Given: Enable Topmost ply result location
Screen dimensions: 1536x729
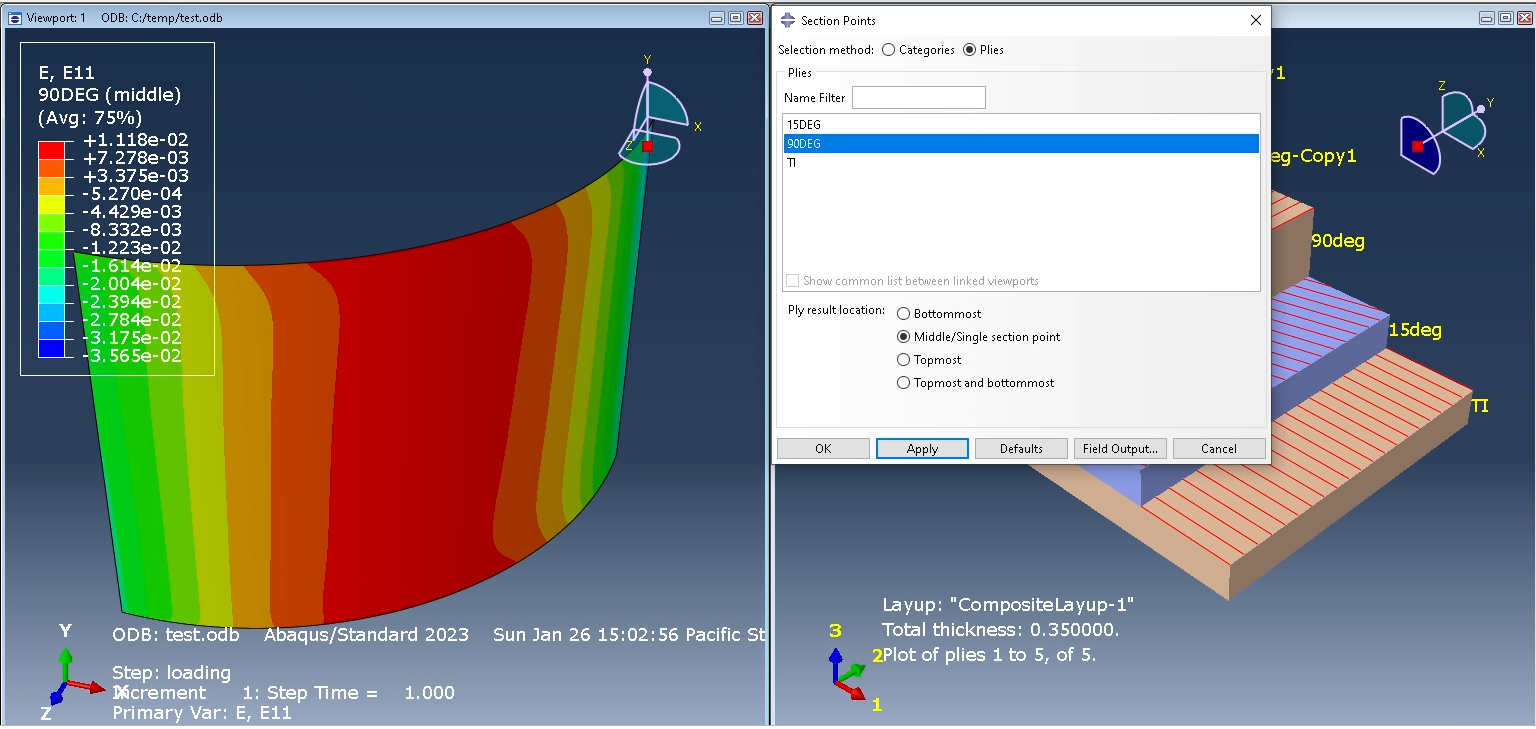Looking at the screenshot, I should coord(903,359).
